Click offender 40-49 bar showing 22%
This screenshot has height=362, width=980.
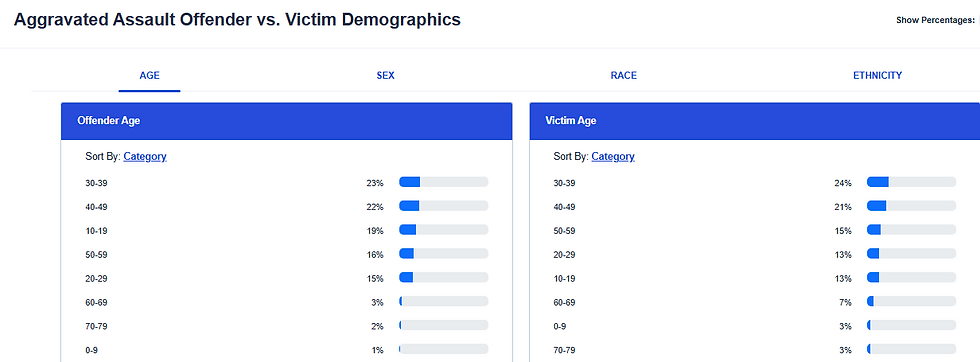click(x=444, y=206)
